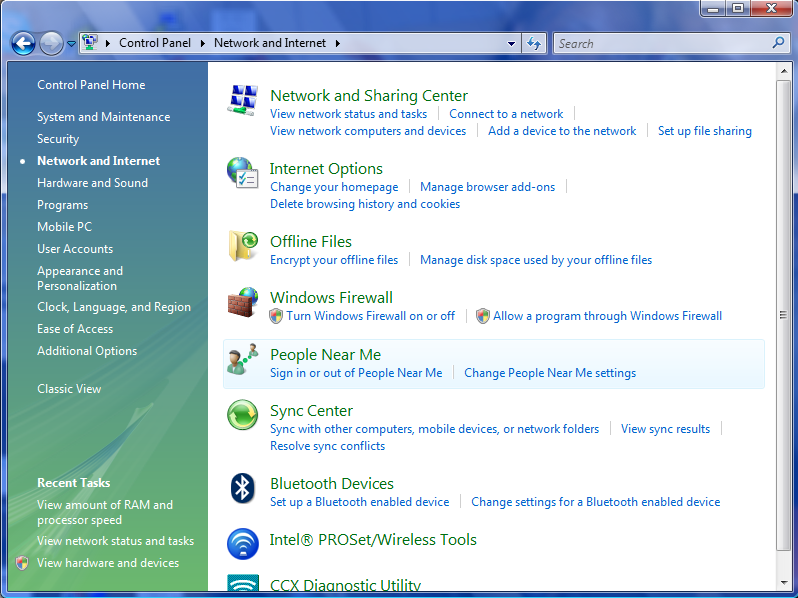This screenshot has height=598, width=798.
Task: Click Resolve sync conflicts
Action: [327, 446]
